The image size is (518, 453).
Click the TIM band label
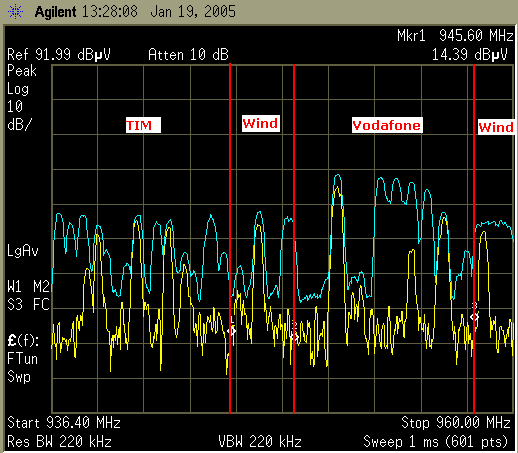[143, 125]
